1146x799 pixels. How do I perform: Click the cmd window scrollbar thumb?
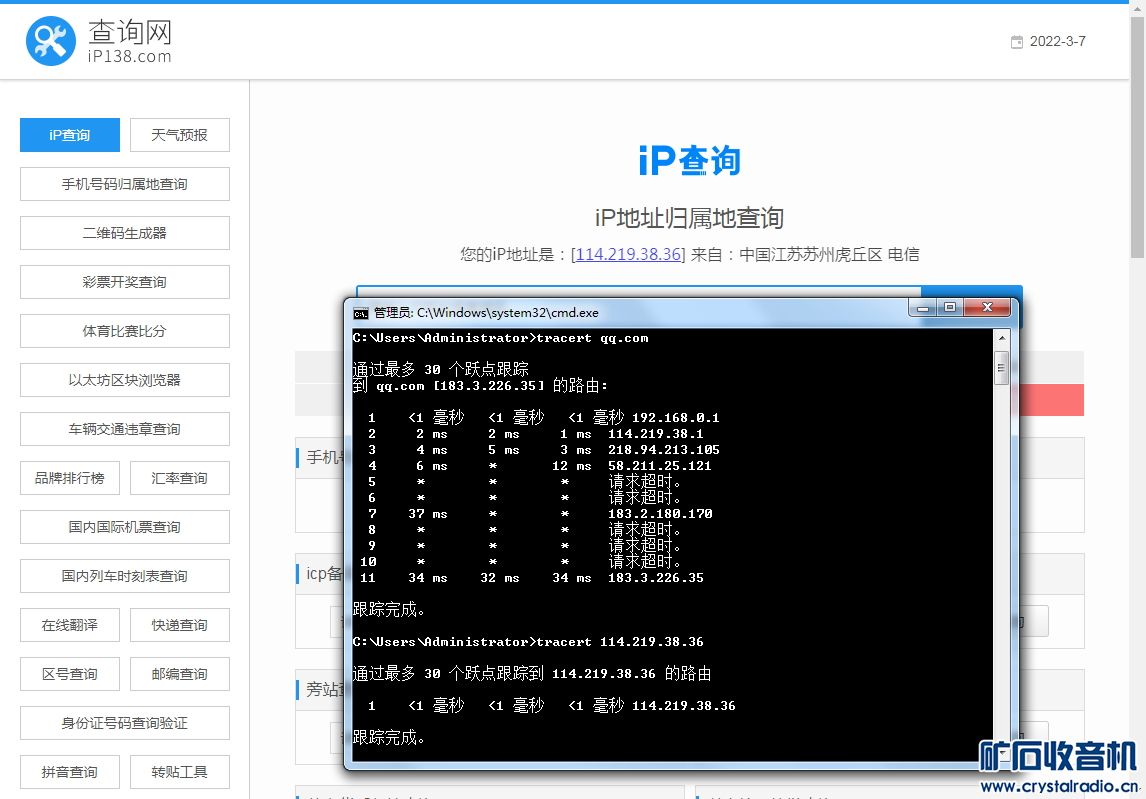(x=1002, y=368)
